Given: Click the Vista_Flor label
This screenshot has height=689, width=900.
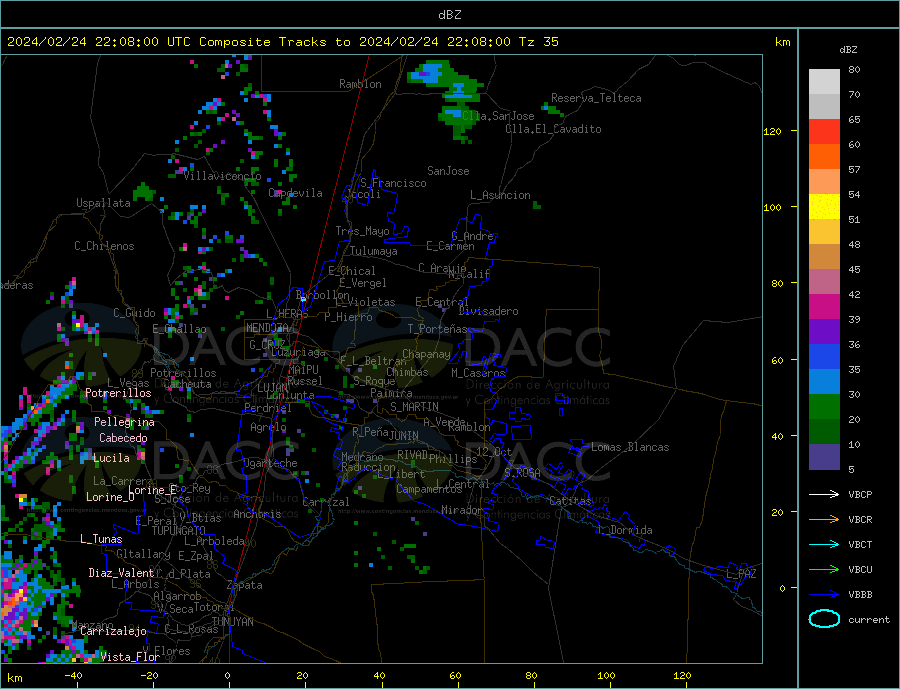Looking at the screenshot, I should [x=130, y=657].
